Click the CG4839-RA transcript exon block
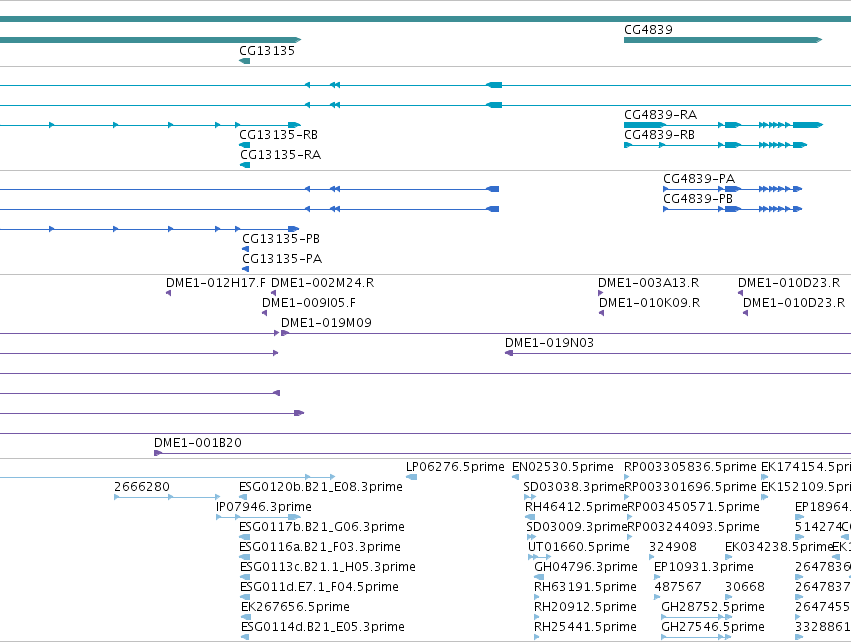This screenshot has height=642, width=851. click(644, 125)
